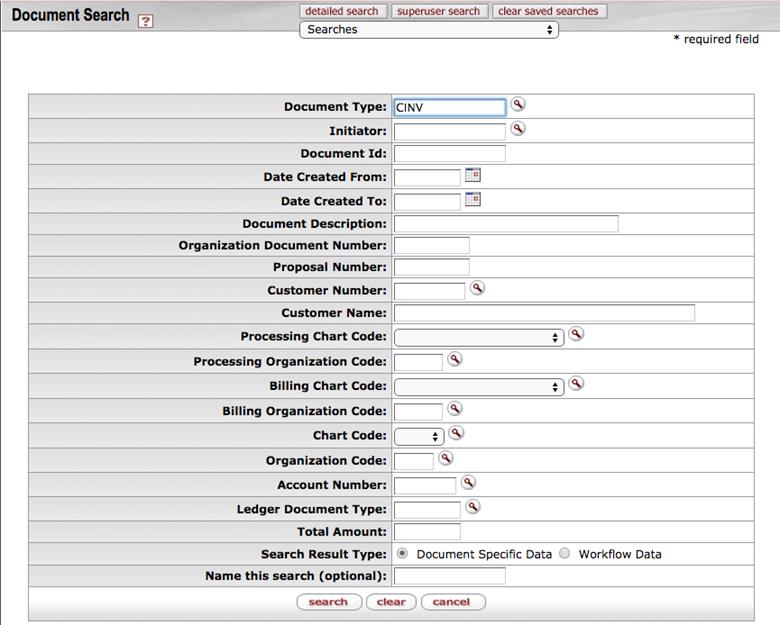Viewport: 780px width, 625px height.
Task: Open lookup icon for Customer Number
Action: click(x=477, y=288)
